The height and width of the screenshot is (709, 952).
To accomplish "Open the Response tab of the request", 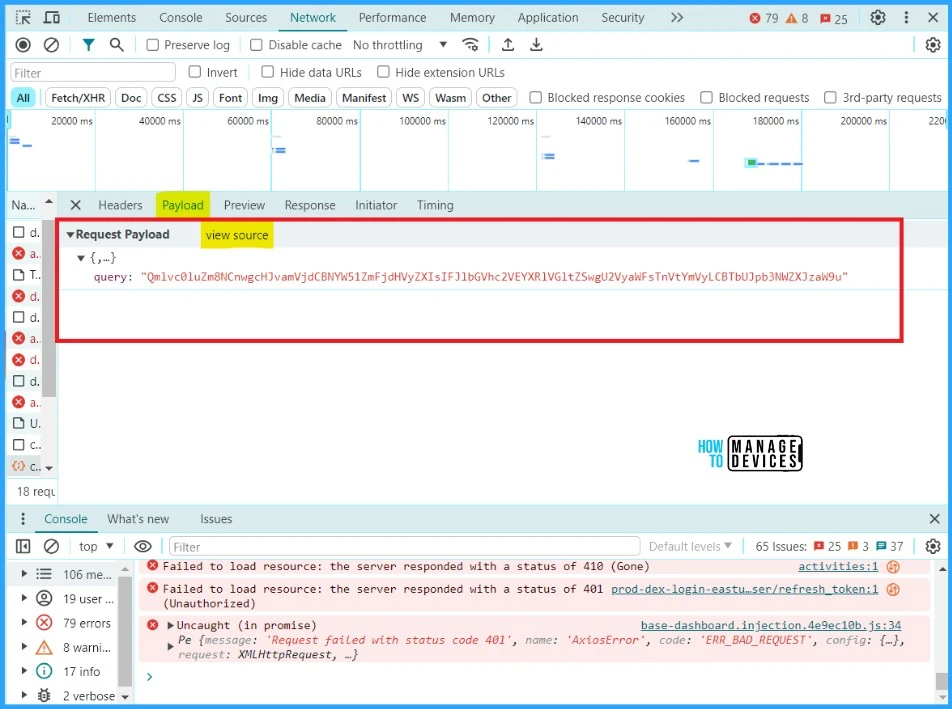I will 310,205.
